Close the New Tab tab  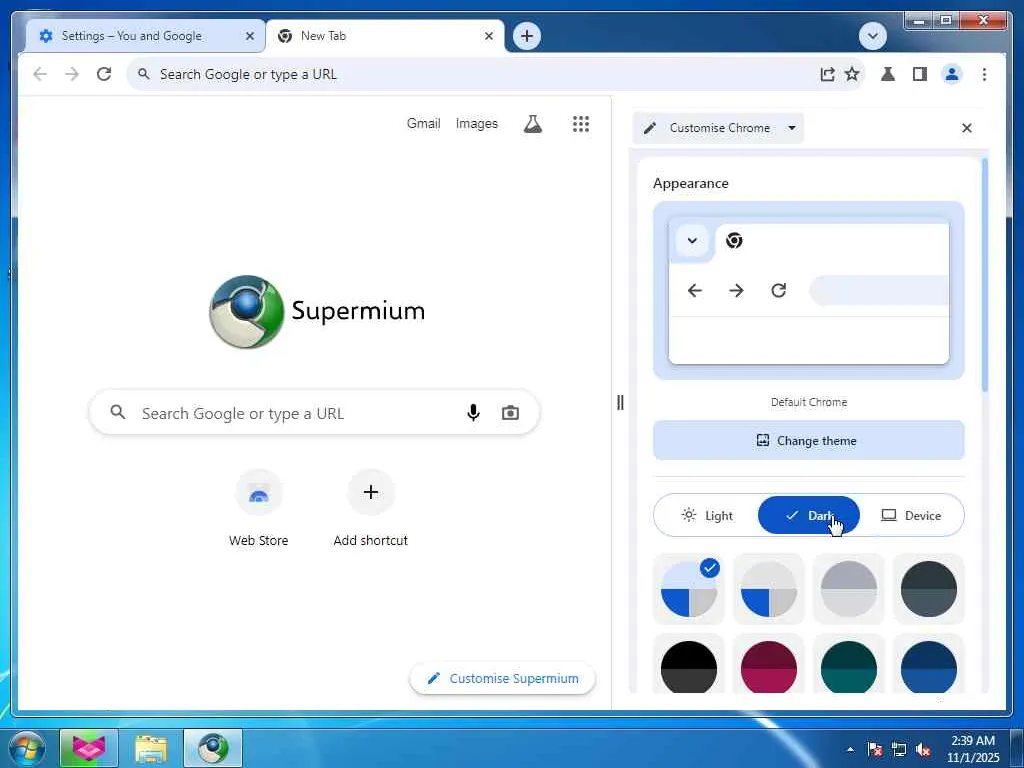pos(488,36)
